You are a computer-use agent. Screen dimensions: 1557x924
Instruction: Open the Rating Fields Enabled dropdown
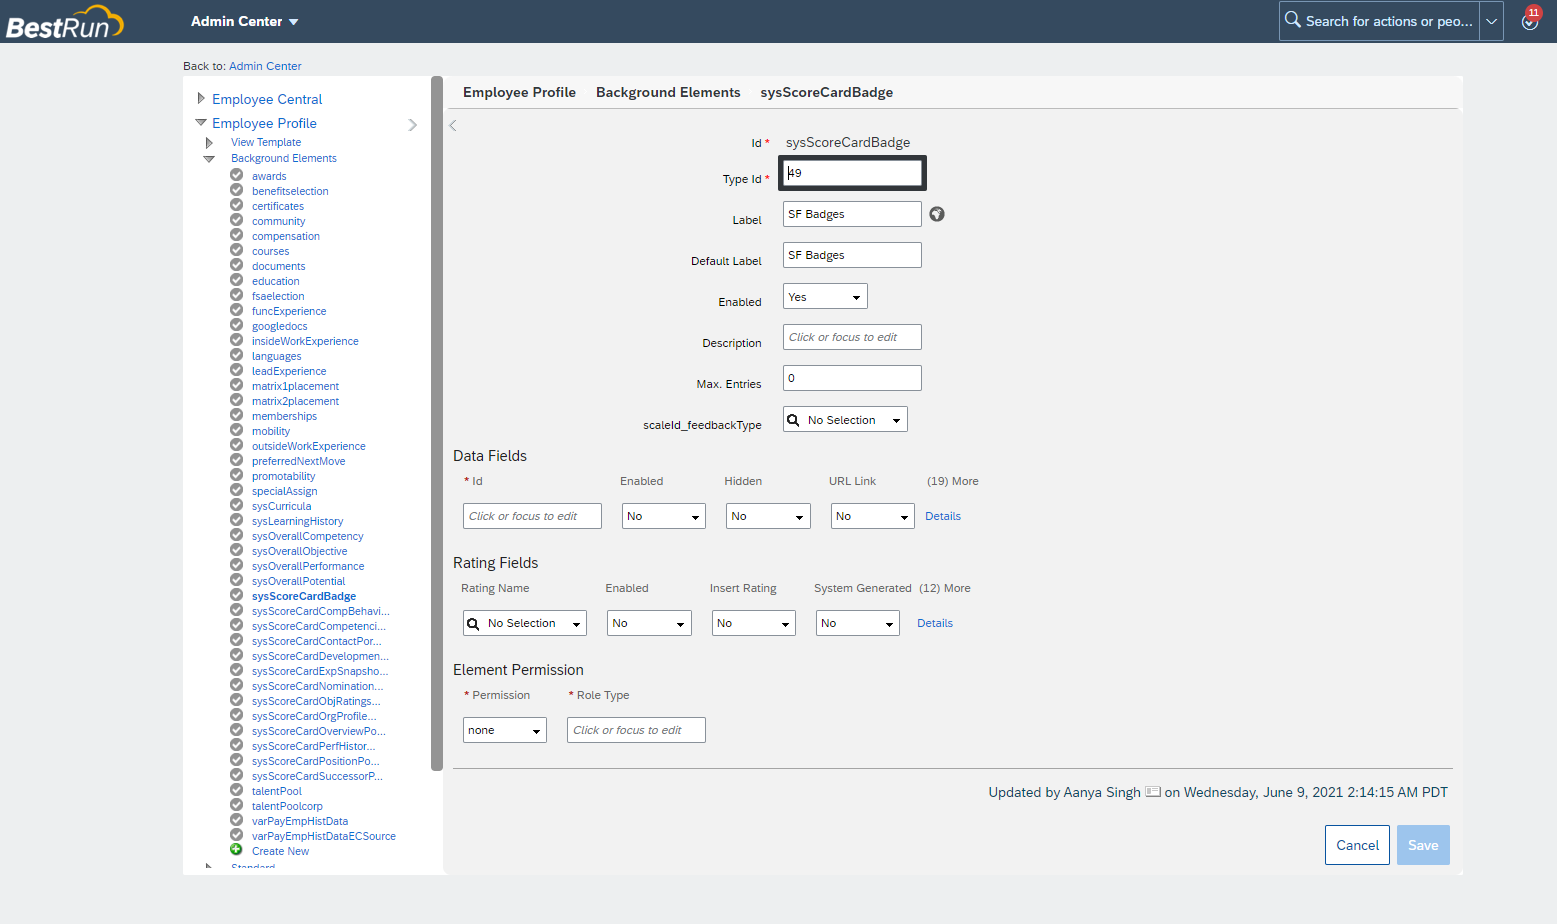(650, 623)
